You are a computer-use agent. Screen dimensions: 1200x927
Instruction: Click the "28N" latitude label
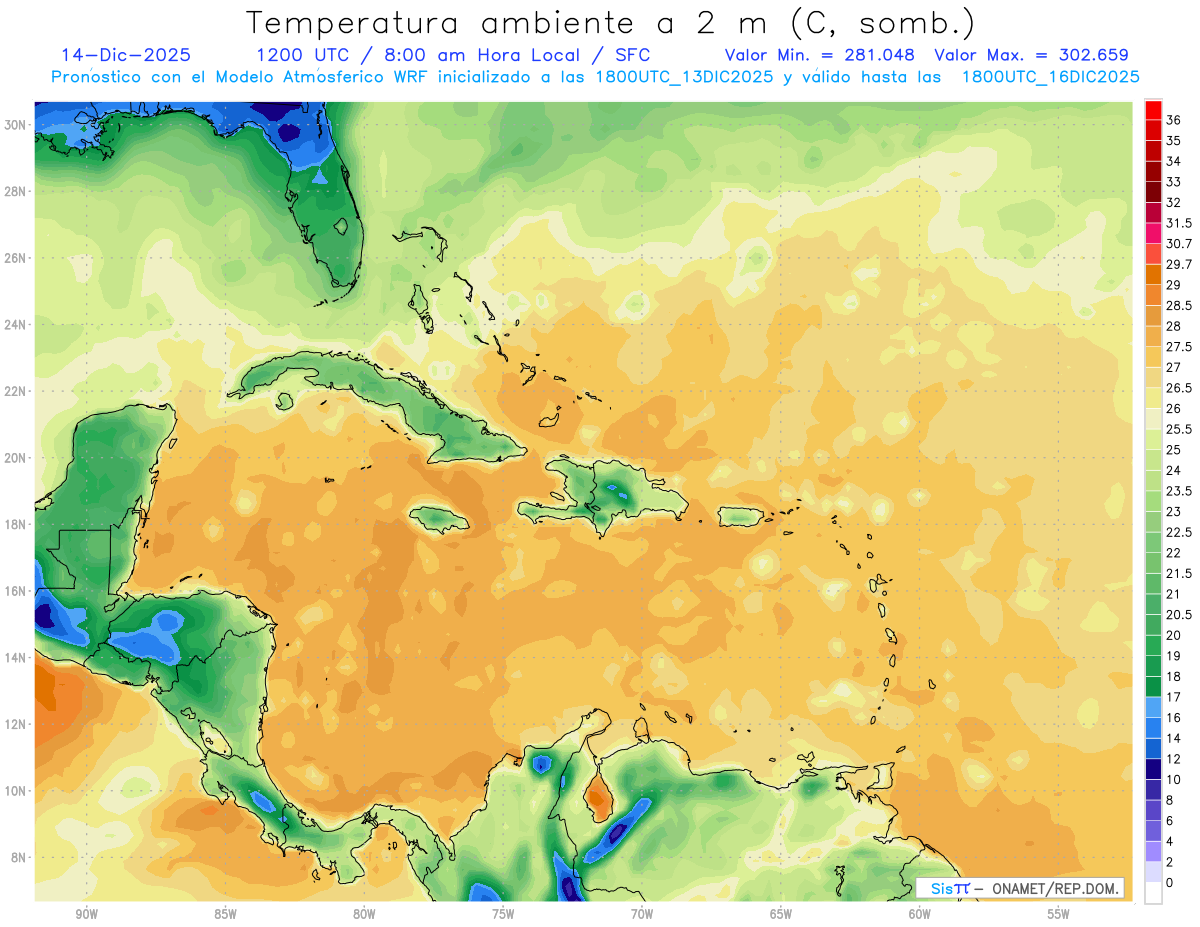click(x=17, y=191)
